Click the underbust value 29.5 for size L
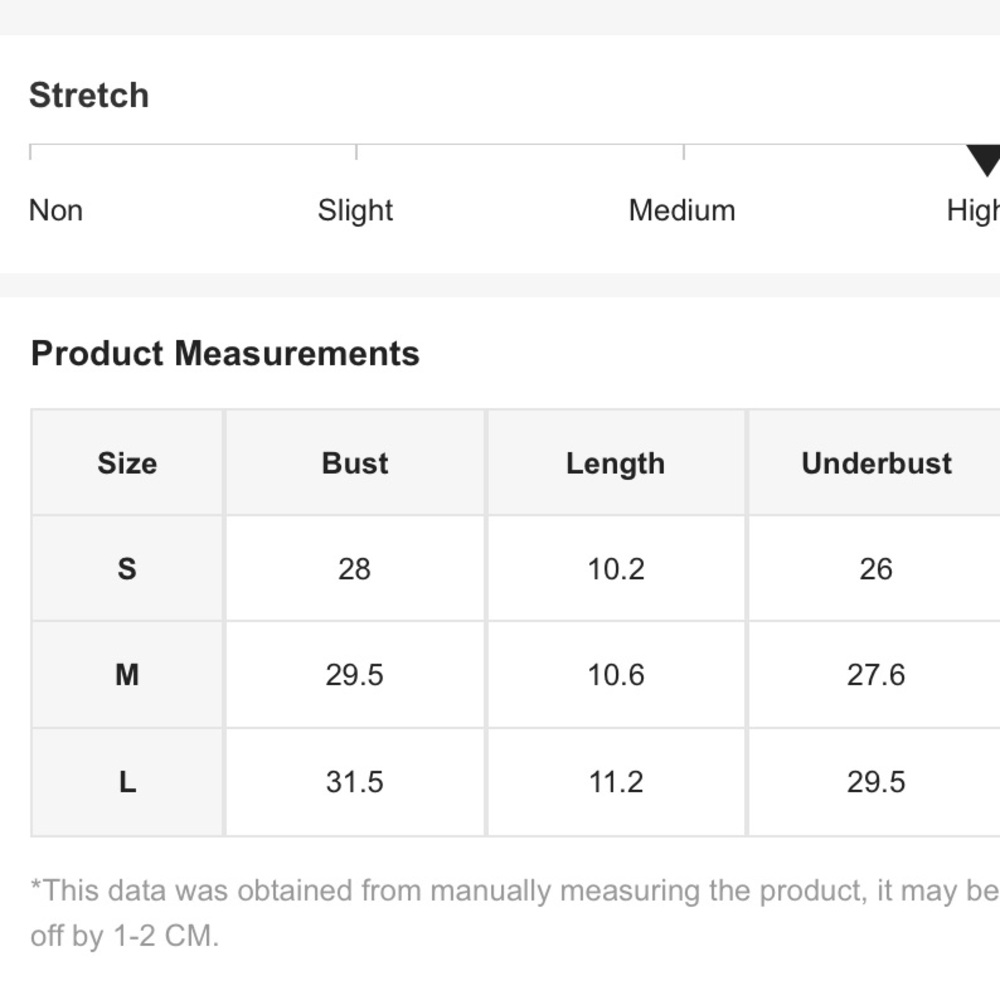 pos(876,782)
